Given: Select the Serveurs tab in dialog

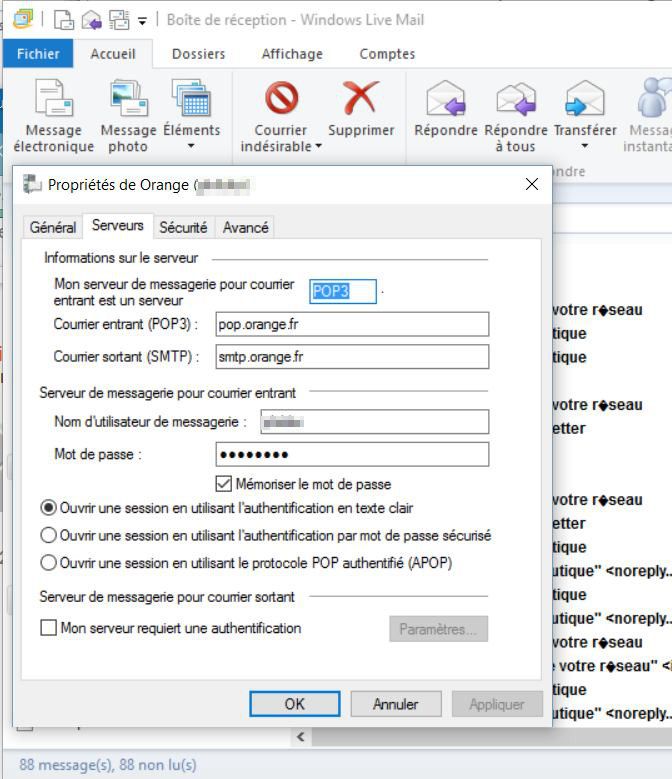Looking at the screenshot, I should coord(118,226).
